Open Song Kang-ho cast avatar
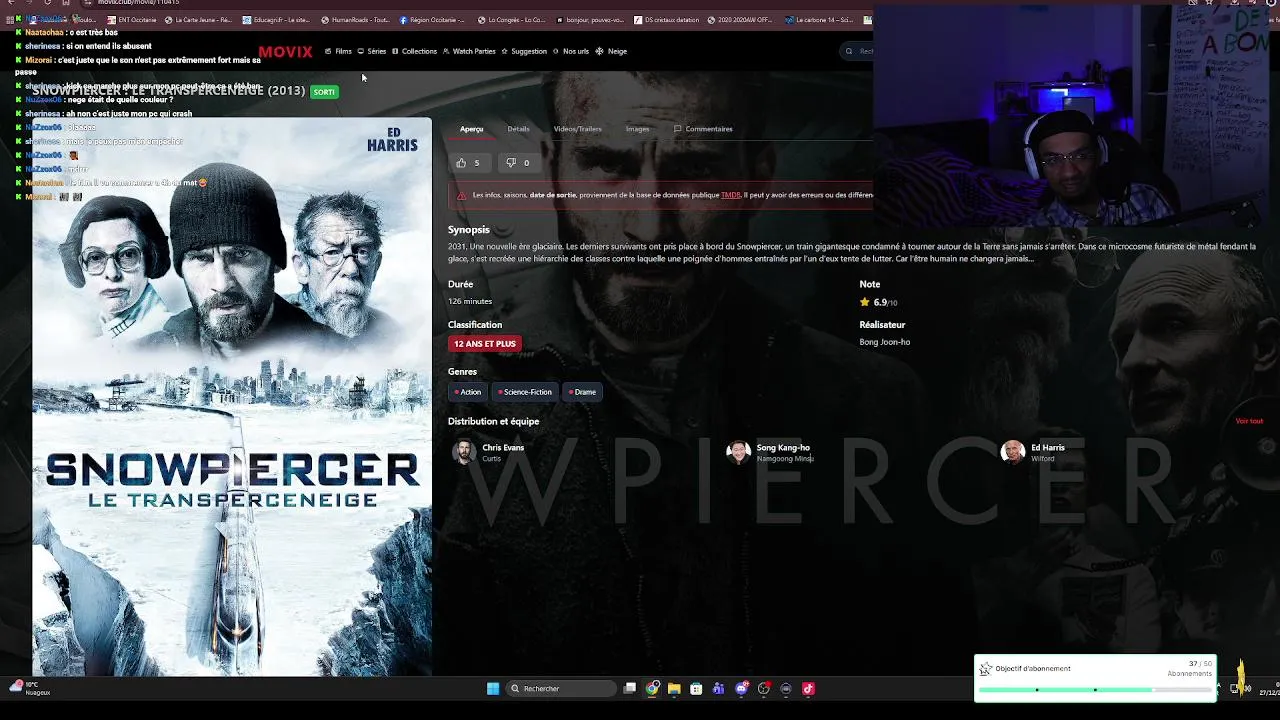 [738, 452]
